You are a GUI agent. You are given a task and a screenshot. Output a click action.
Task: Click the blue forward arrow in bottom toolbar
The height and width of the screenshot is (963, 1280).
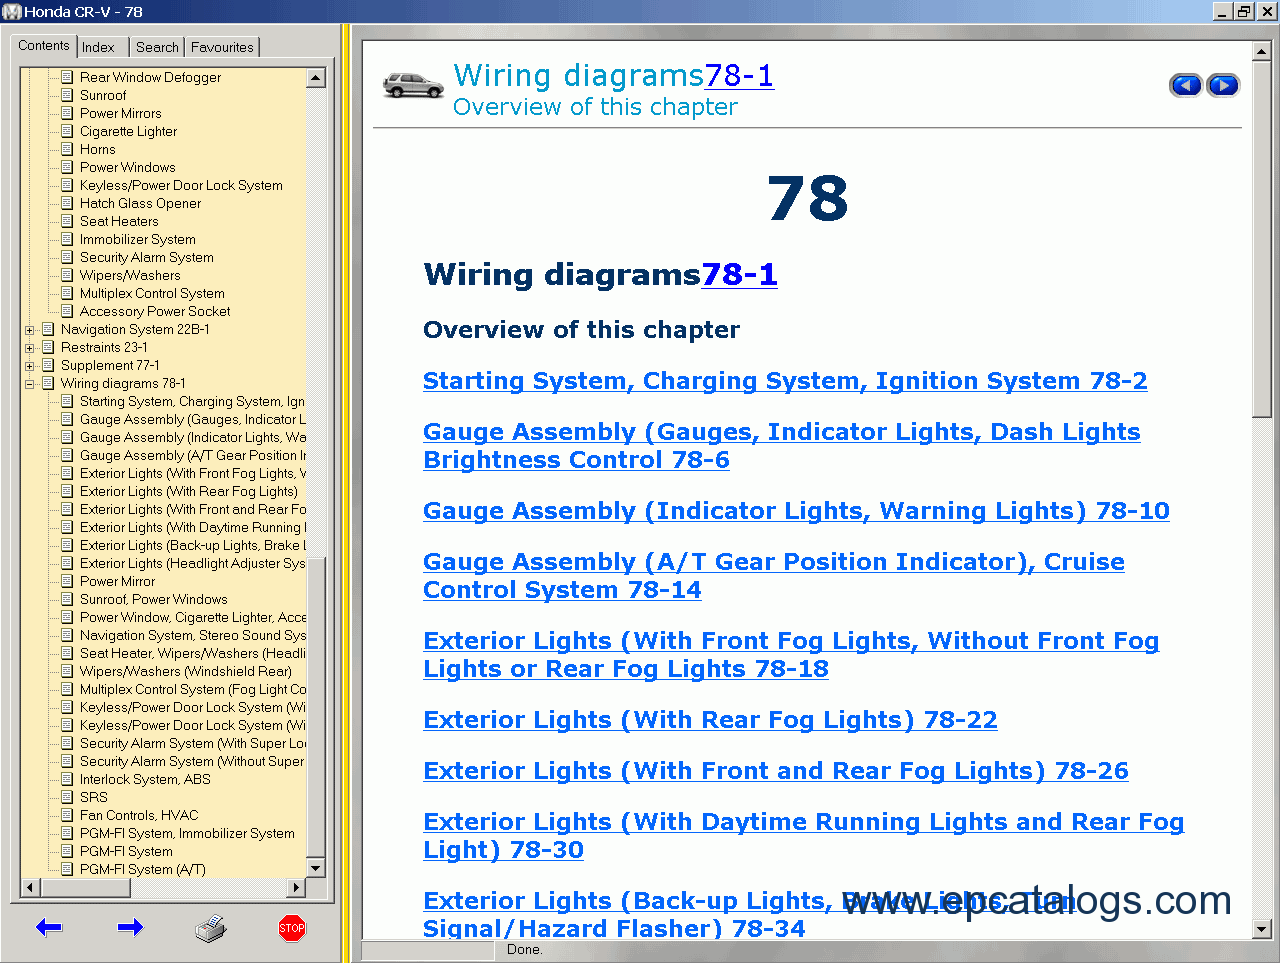(130, 928)
